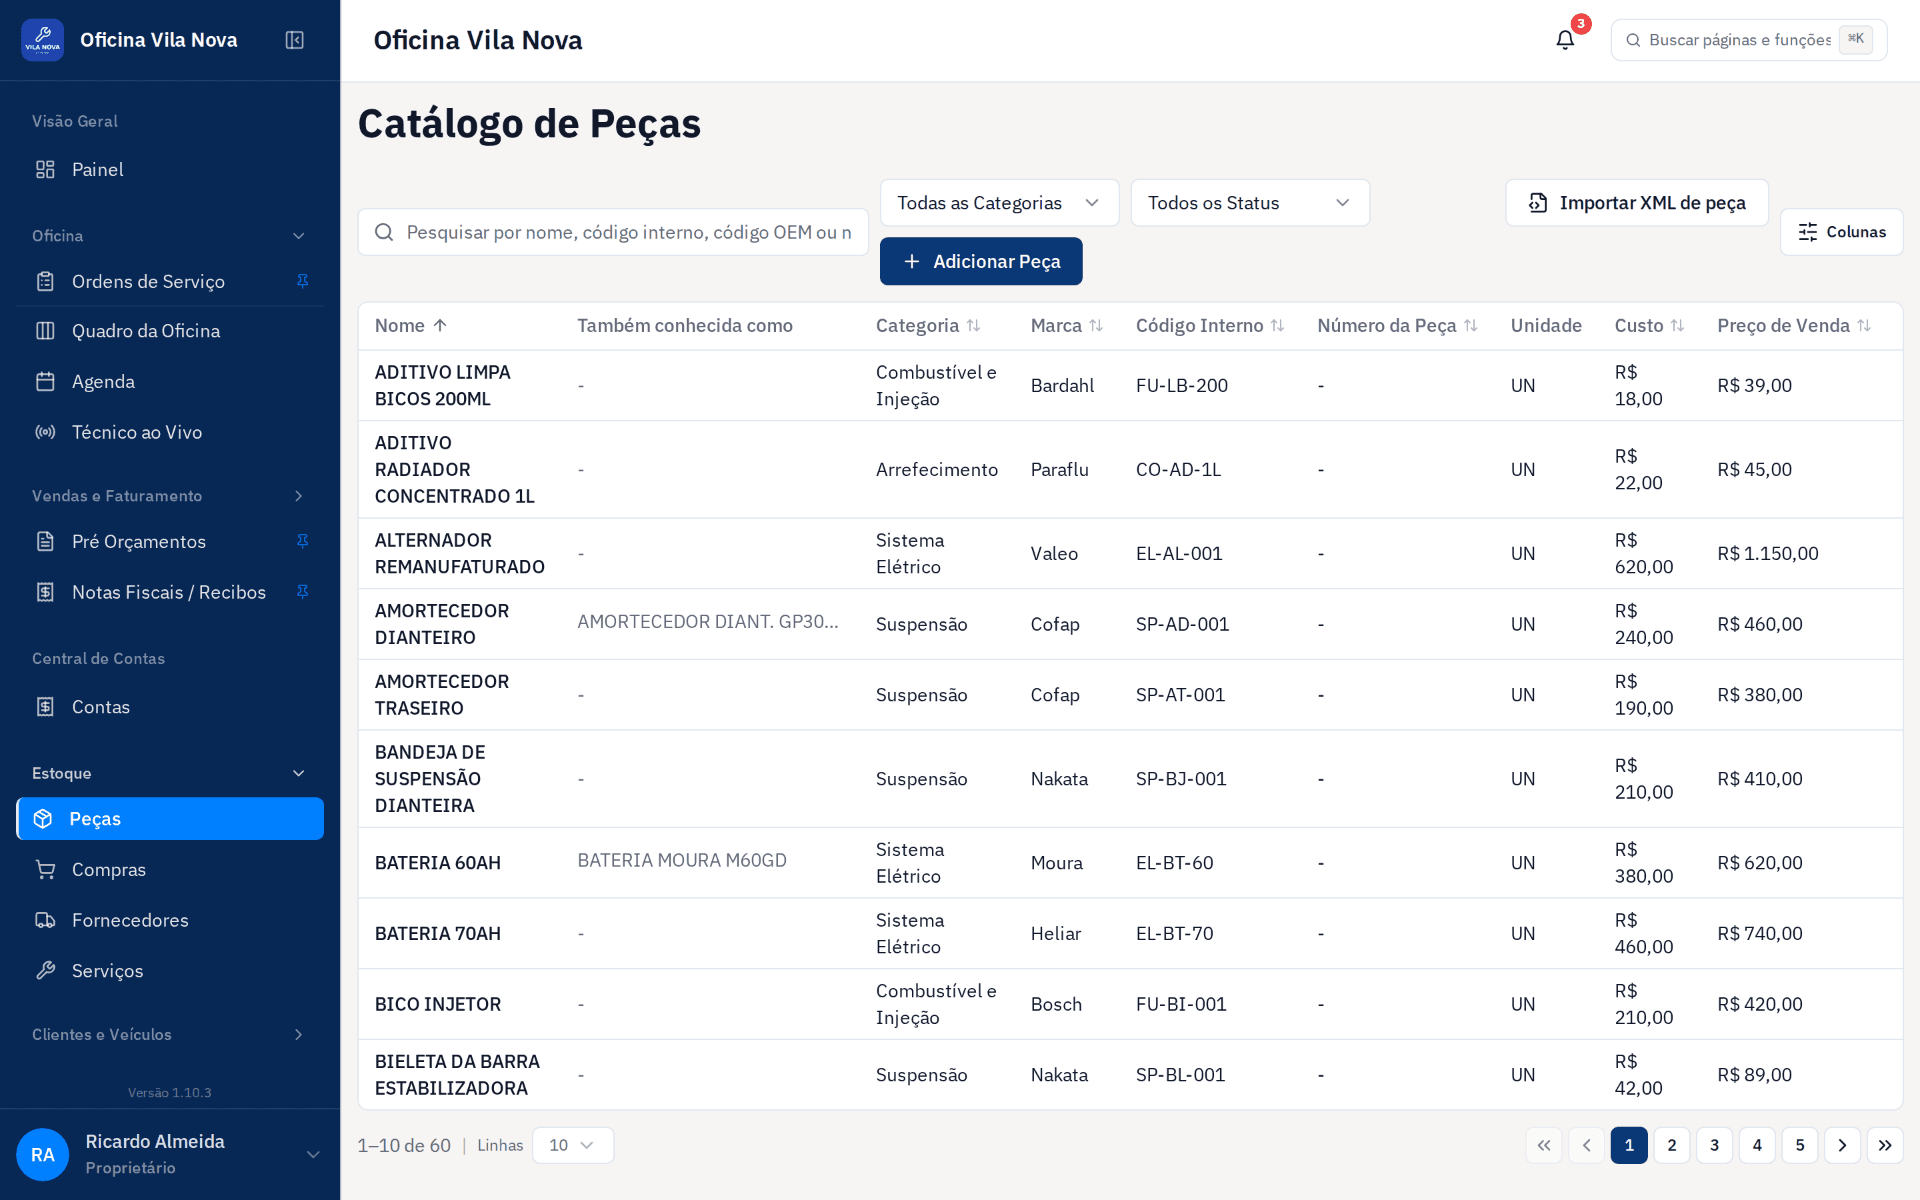Sort by Custo column arrows
Image resolution: width=1920 pixels, height=1200 pixels.
coord(1677,326)
